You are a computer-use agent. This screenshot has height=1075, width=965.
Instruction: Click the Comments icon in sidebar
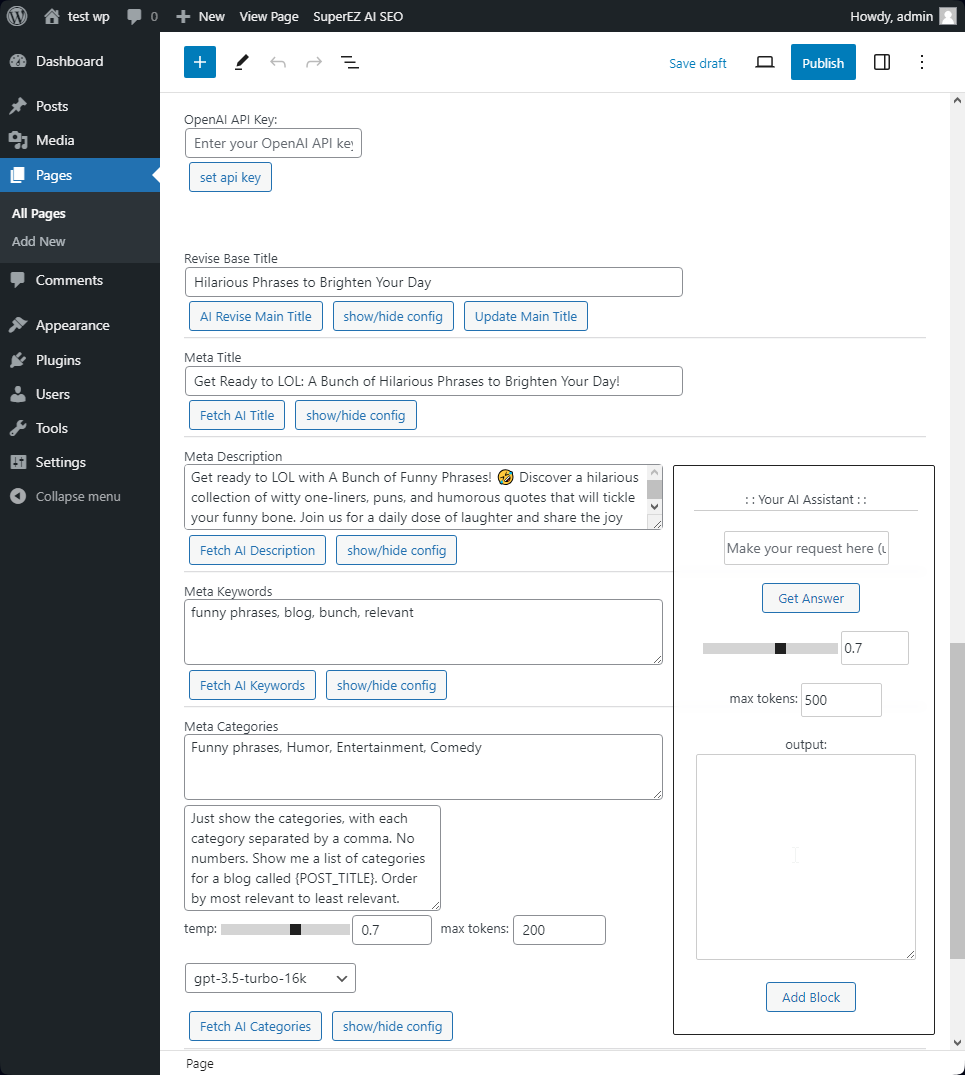pyautogui.click(x=18, y=280)
